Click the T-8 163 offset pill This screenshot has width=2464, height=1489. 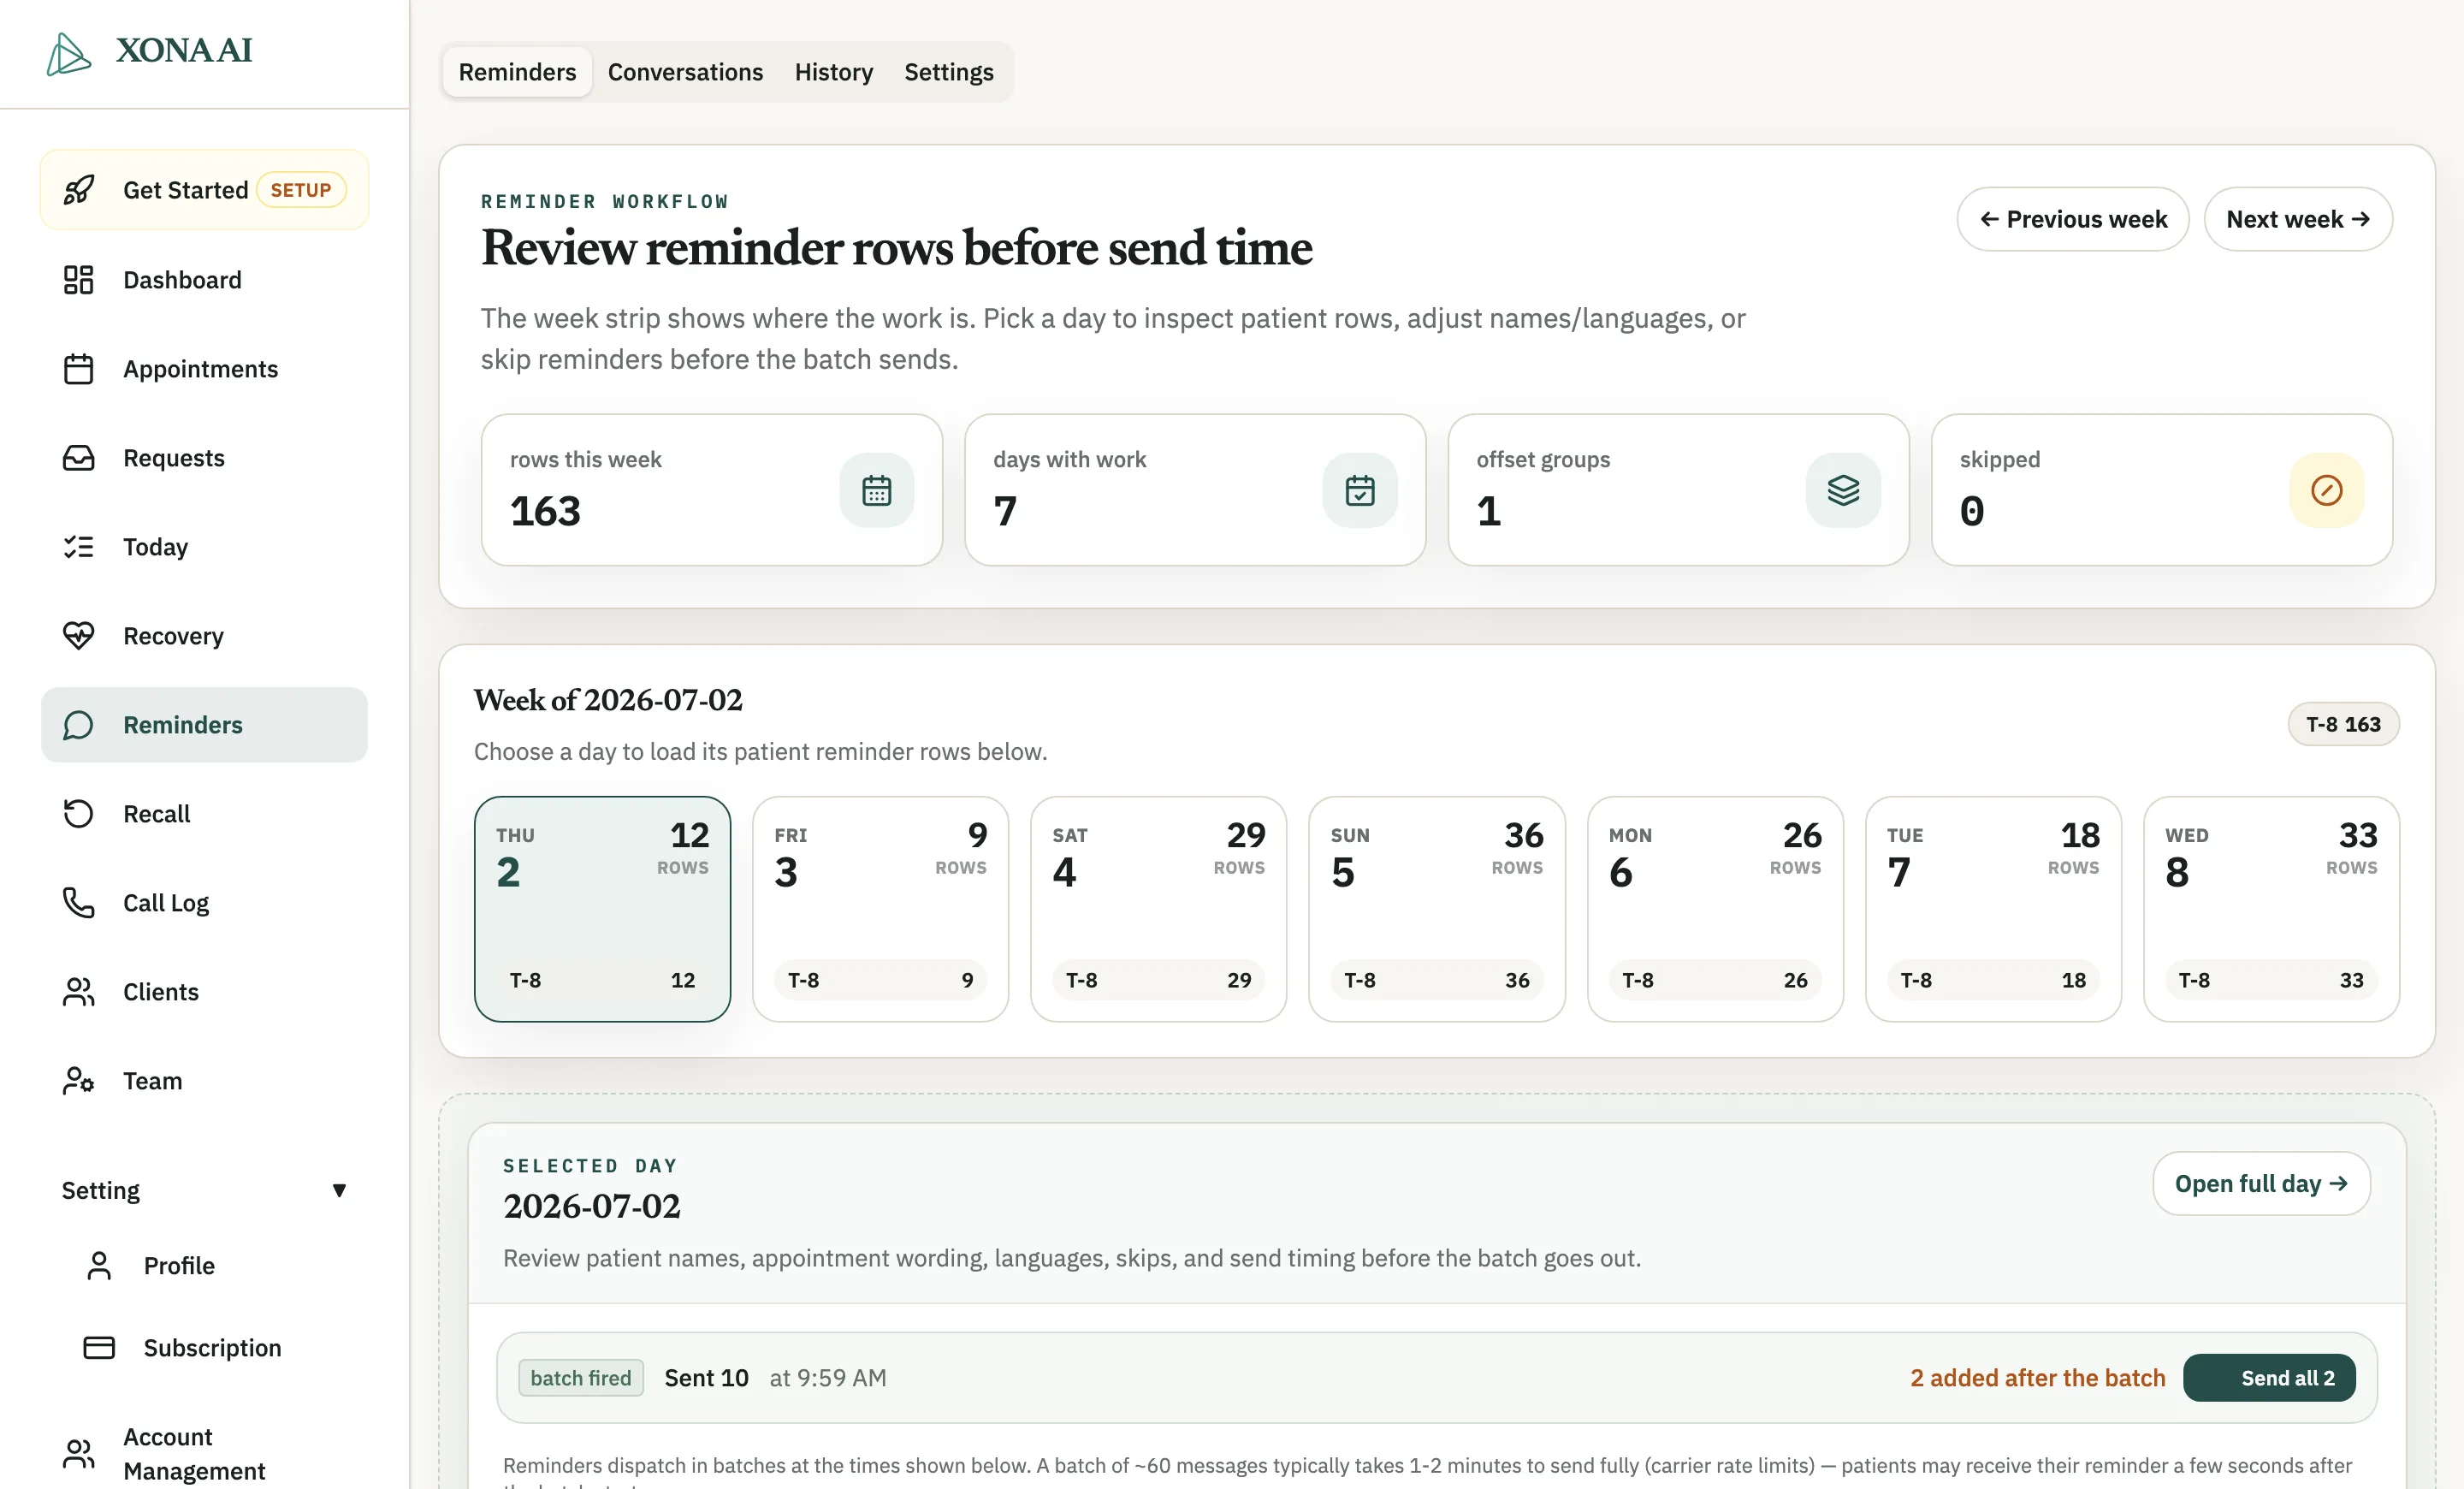point(2343,724)
